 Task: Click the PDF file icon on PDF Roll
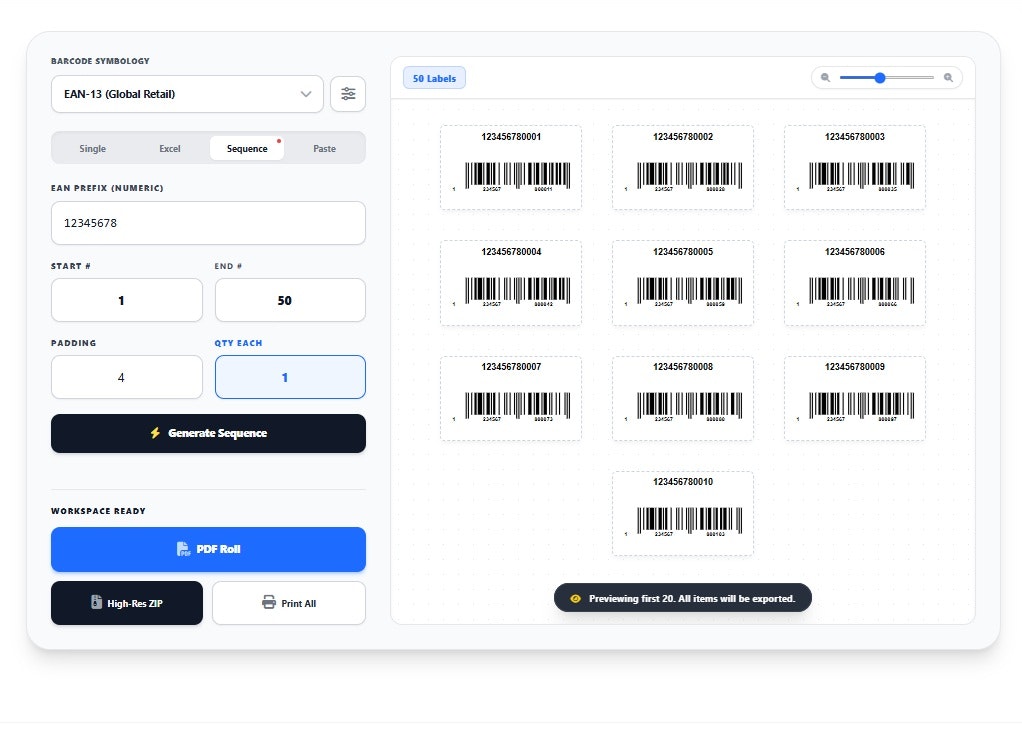[x=183, y=549]
